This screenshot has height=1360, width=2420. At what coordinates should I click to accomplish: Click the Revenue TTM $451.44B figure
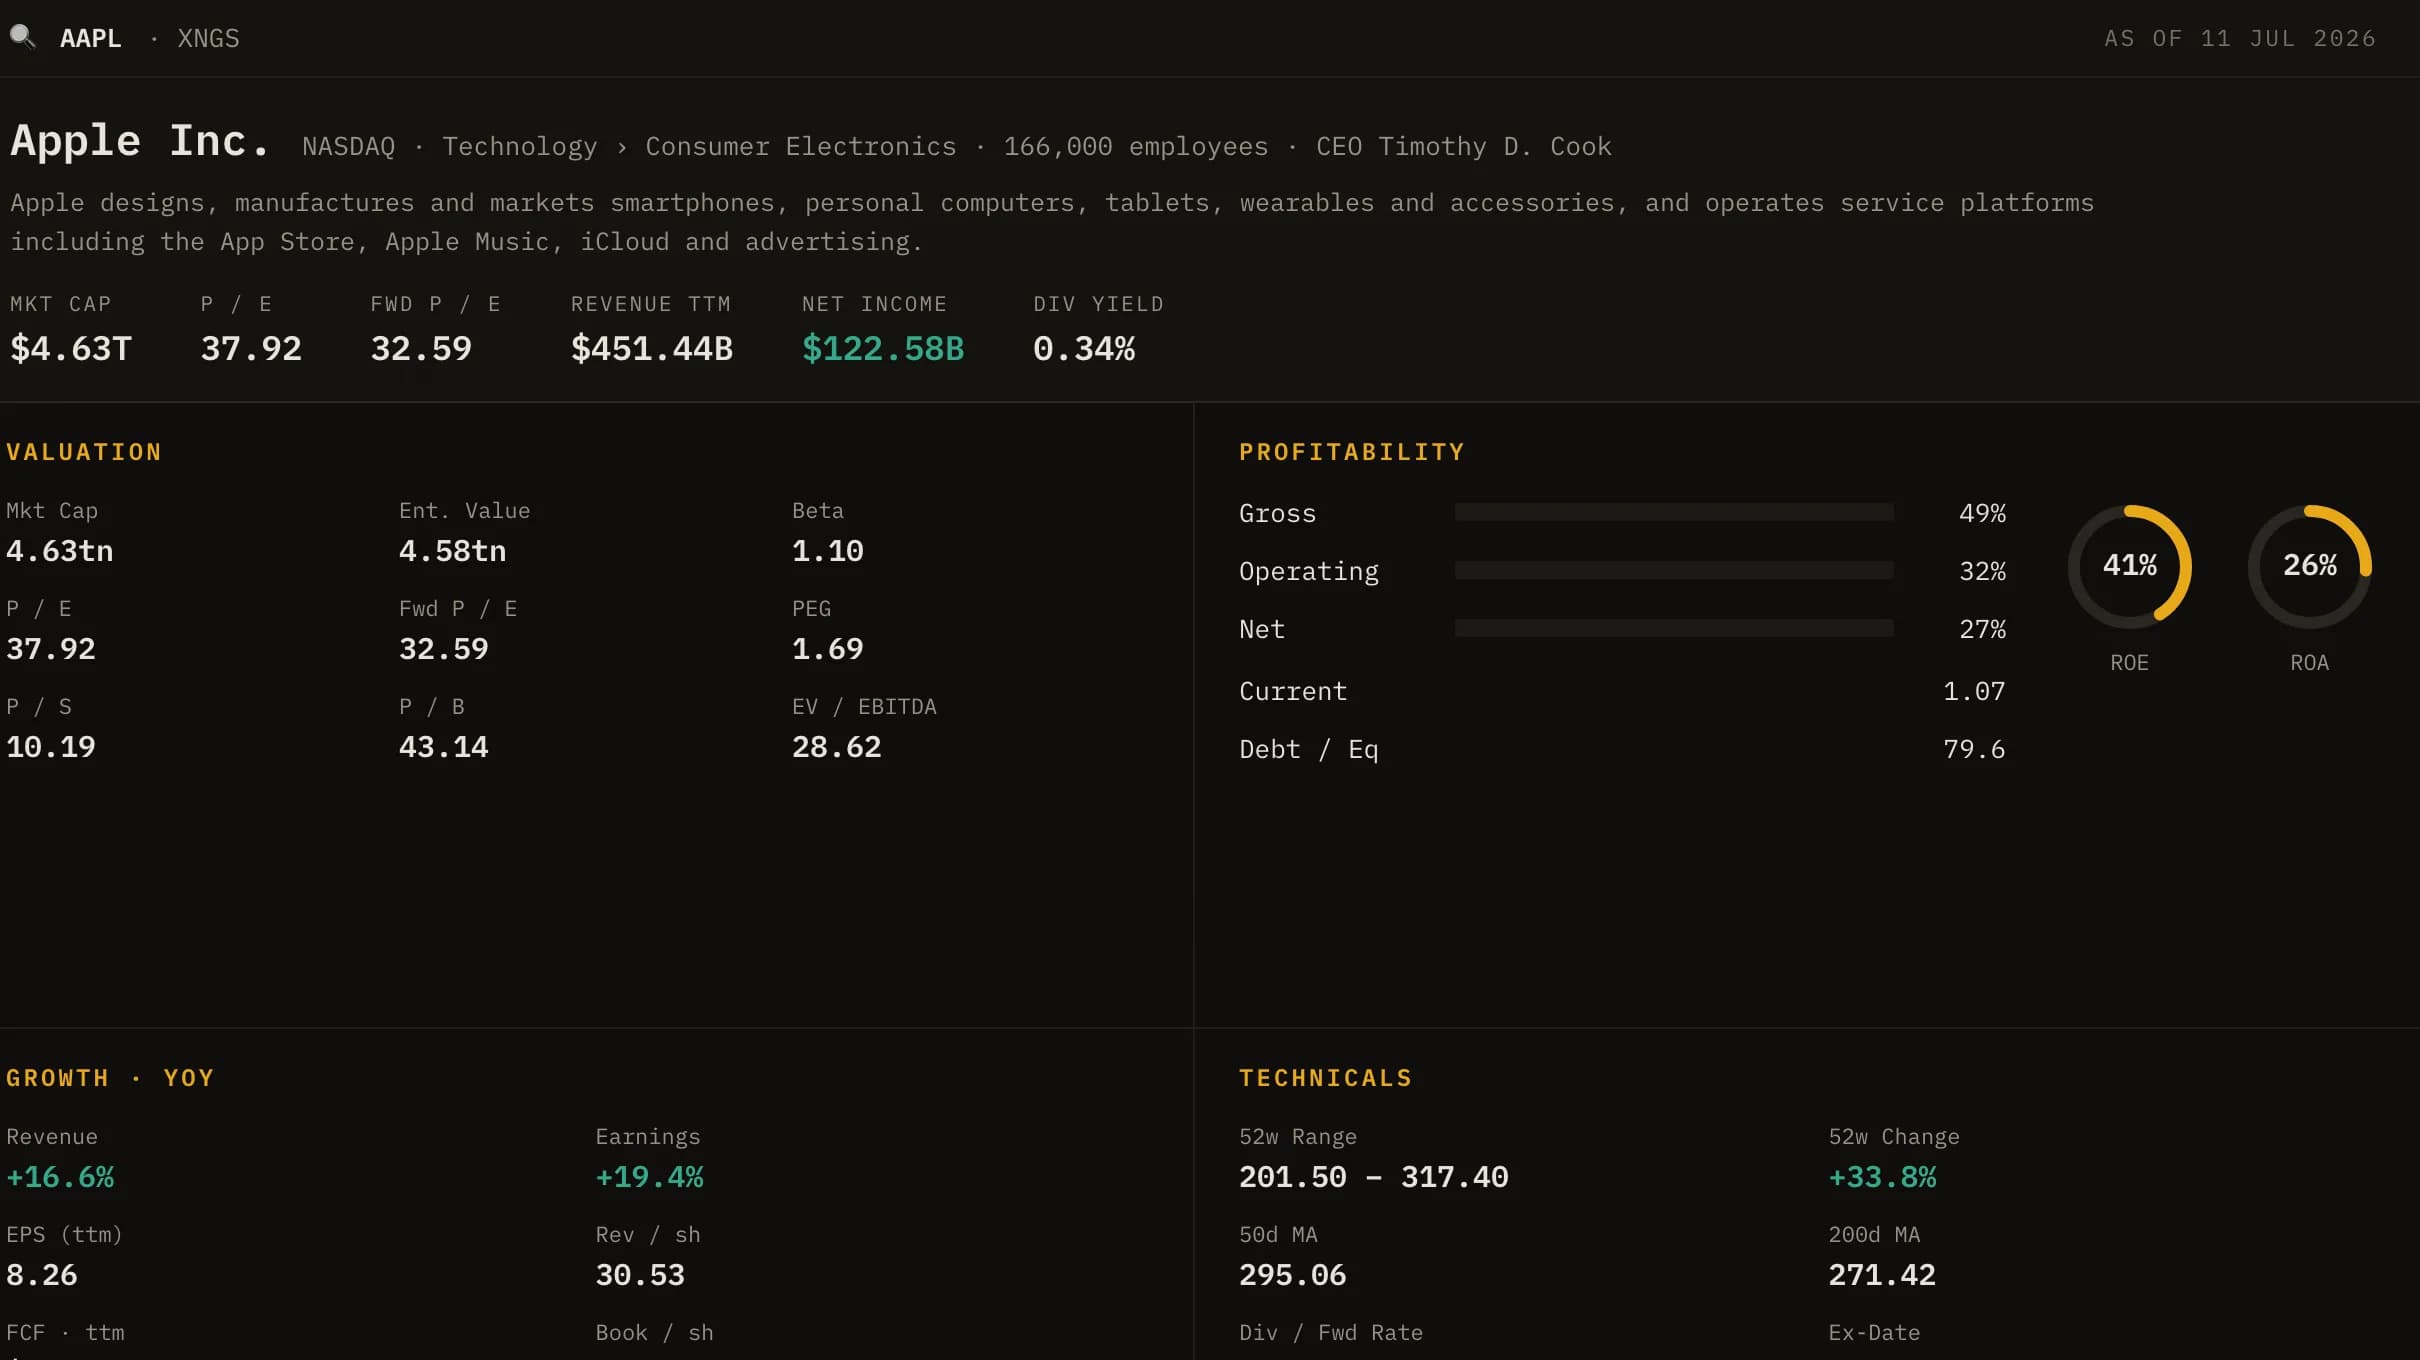pyautogui.click(x=652, y=348)
